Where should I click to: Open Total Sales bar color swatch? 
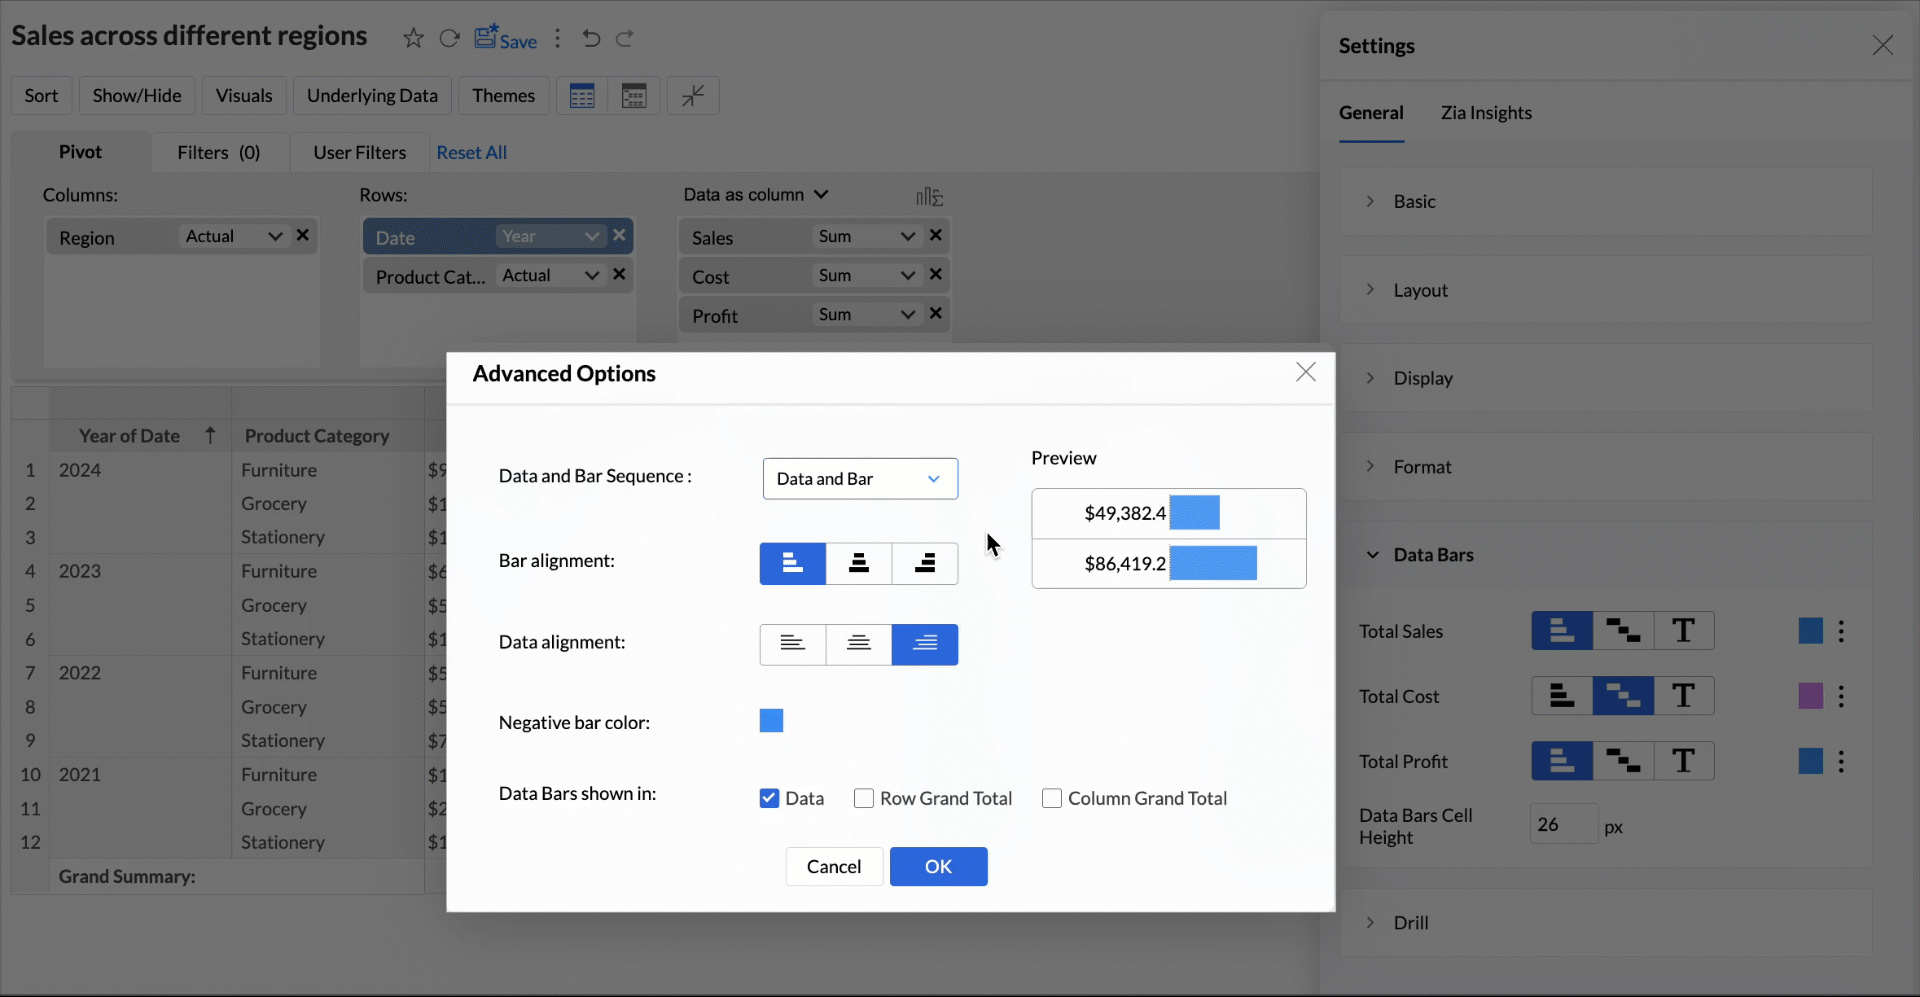[x=1811, y=631]
